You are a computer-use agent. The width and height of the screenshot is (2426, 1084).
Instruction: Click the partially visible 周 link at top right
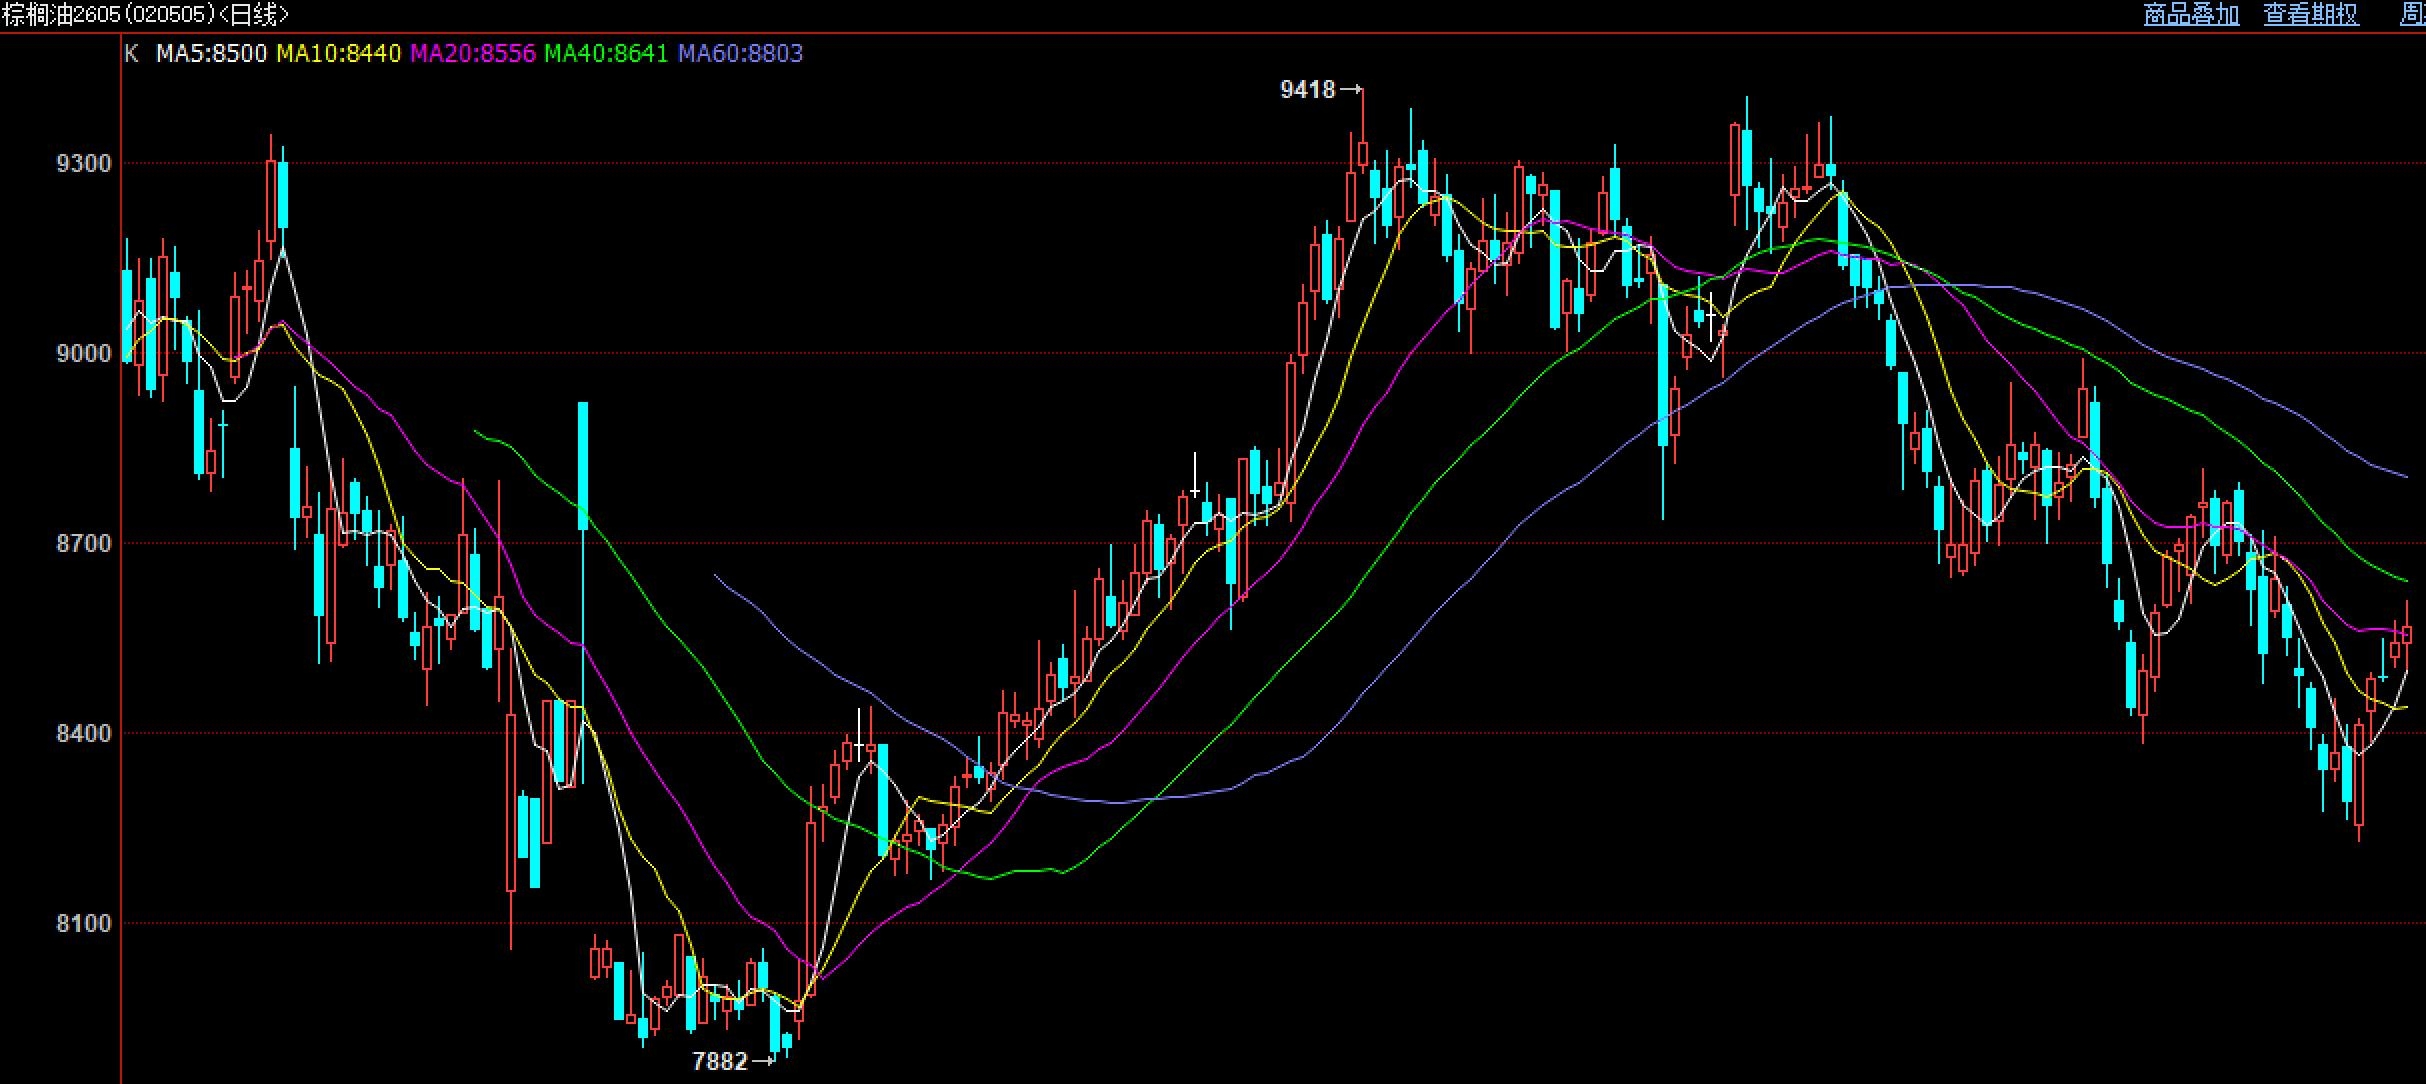point(2413,14)
